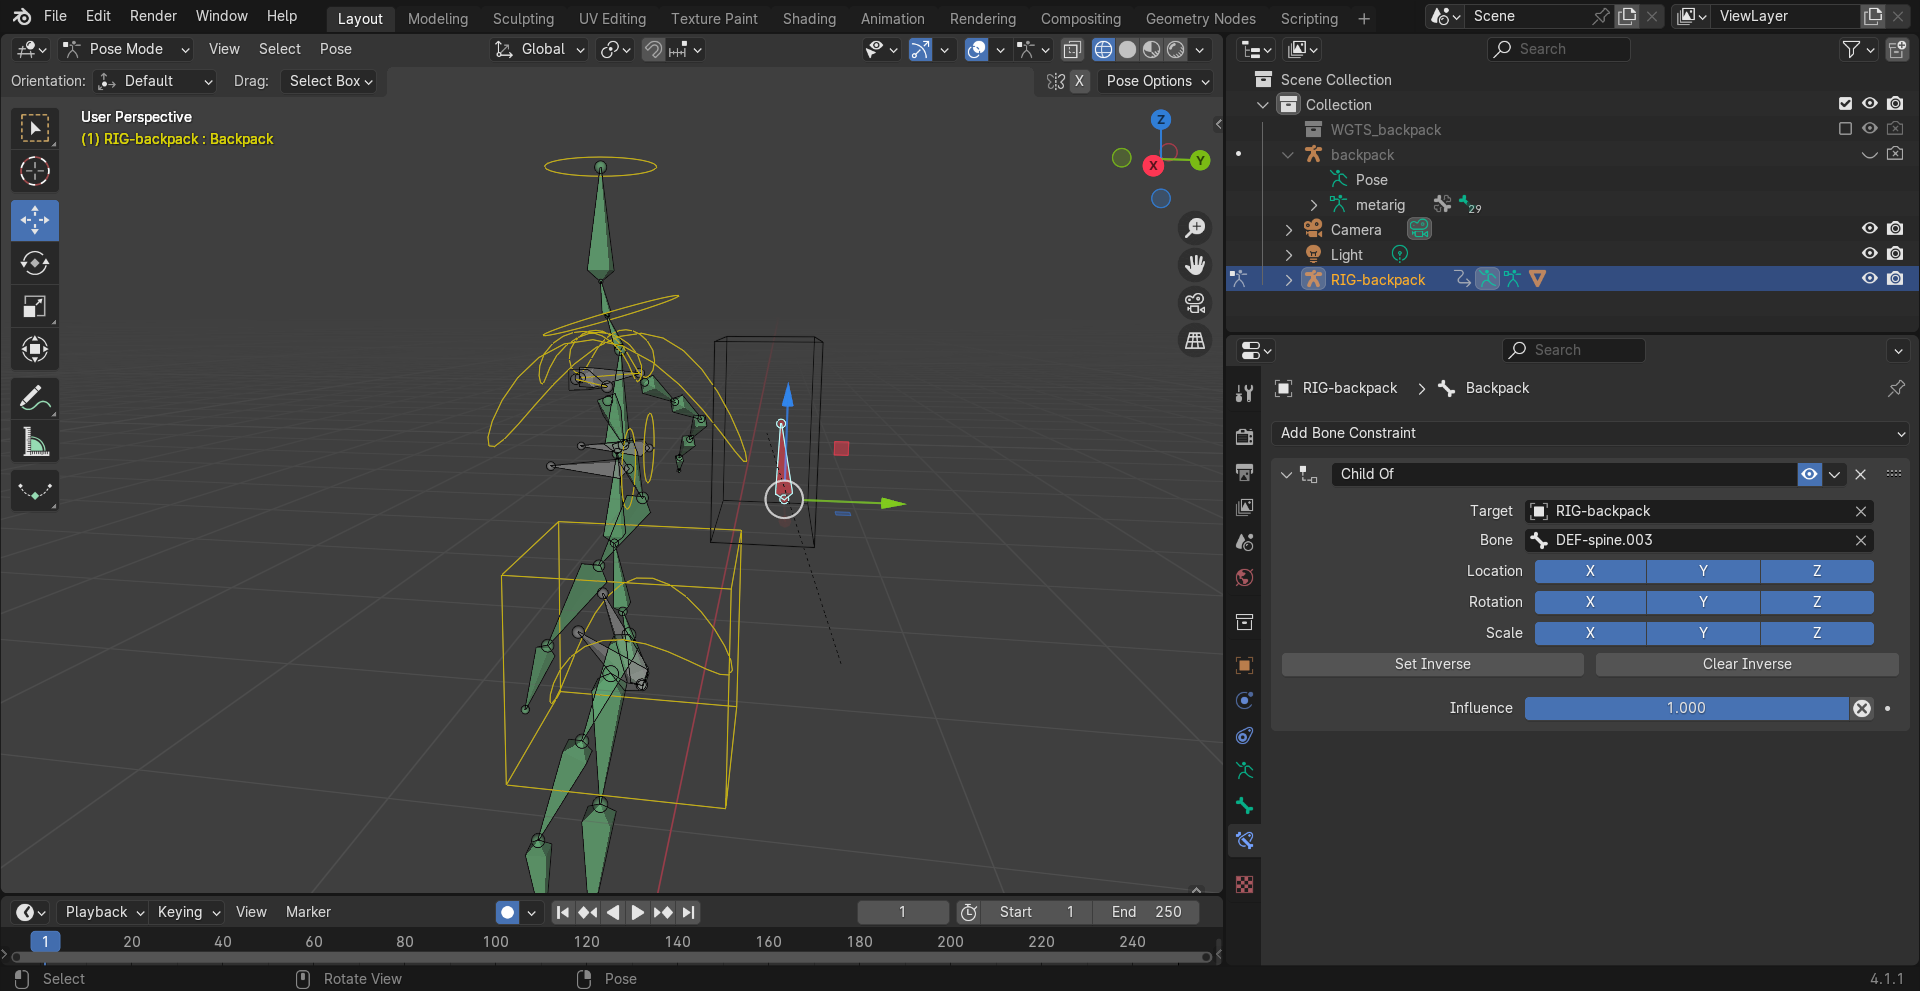Viewport: 1920px width, 991px height.
Task: Open the Playback dropdown in timeline
Action: point(104,912)
